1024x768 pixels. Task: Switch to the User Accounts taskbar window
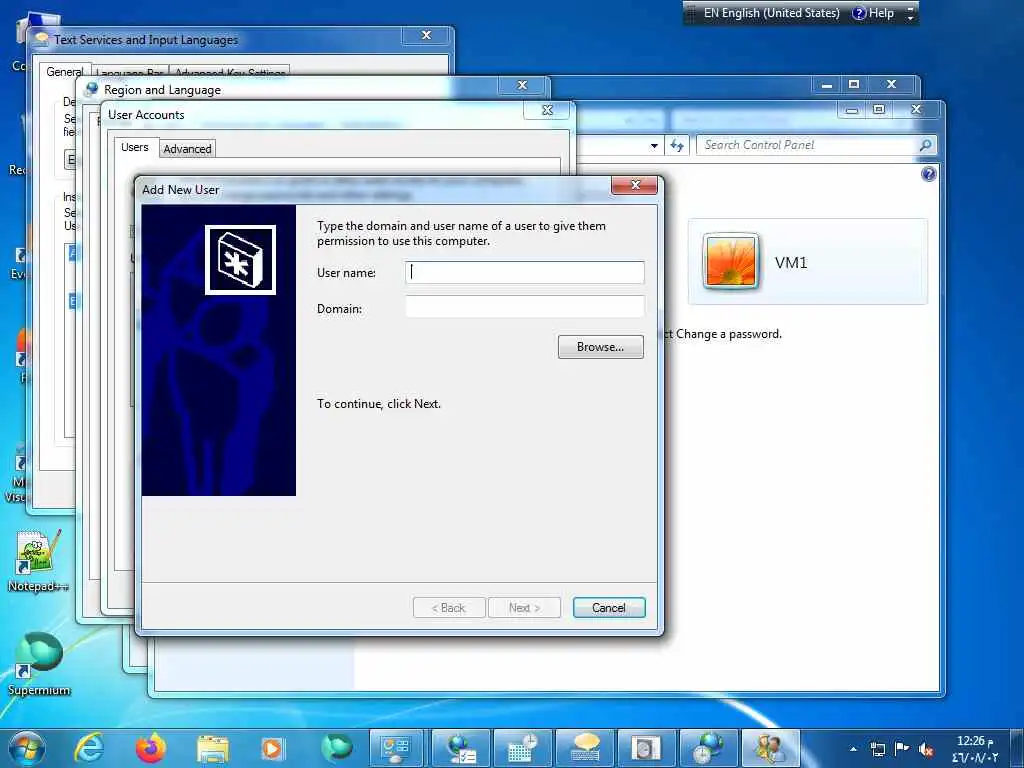click(770, 748)
